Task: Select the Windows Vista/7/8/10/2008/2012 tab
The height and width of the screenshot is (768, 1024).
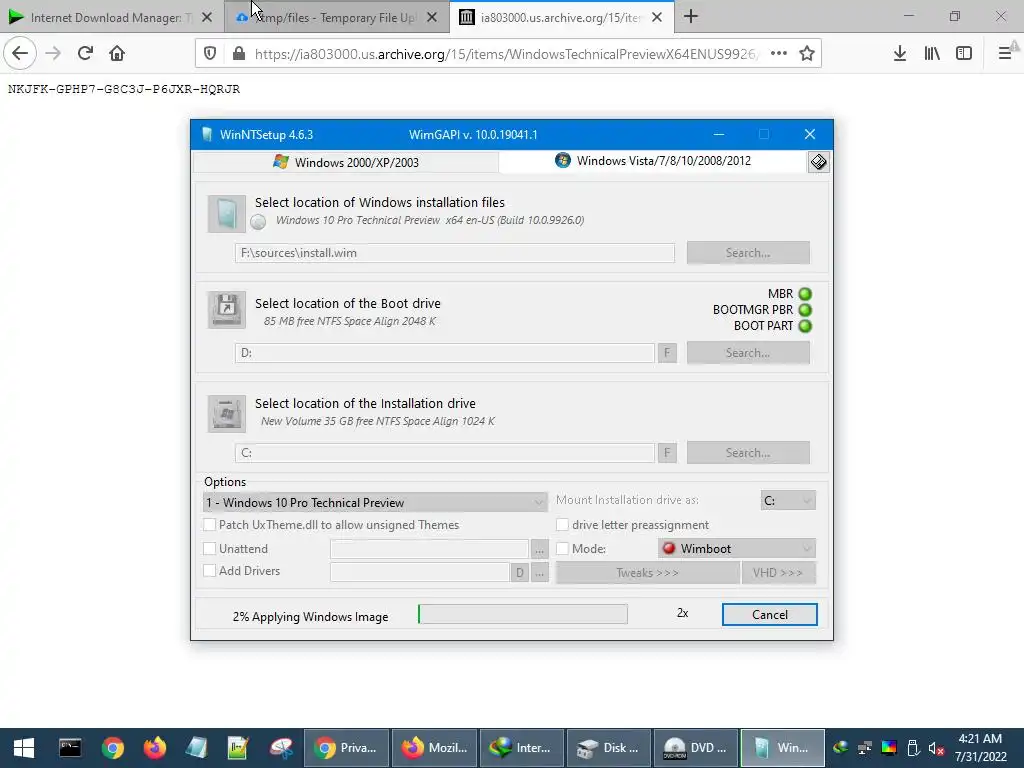Action: tap(653, 161)
